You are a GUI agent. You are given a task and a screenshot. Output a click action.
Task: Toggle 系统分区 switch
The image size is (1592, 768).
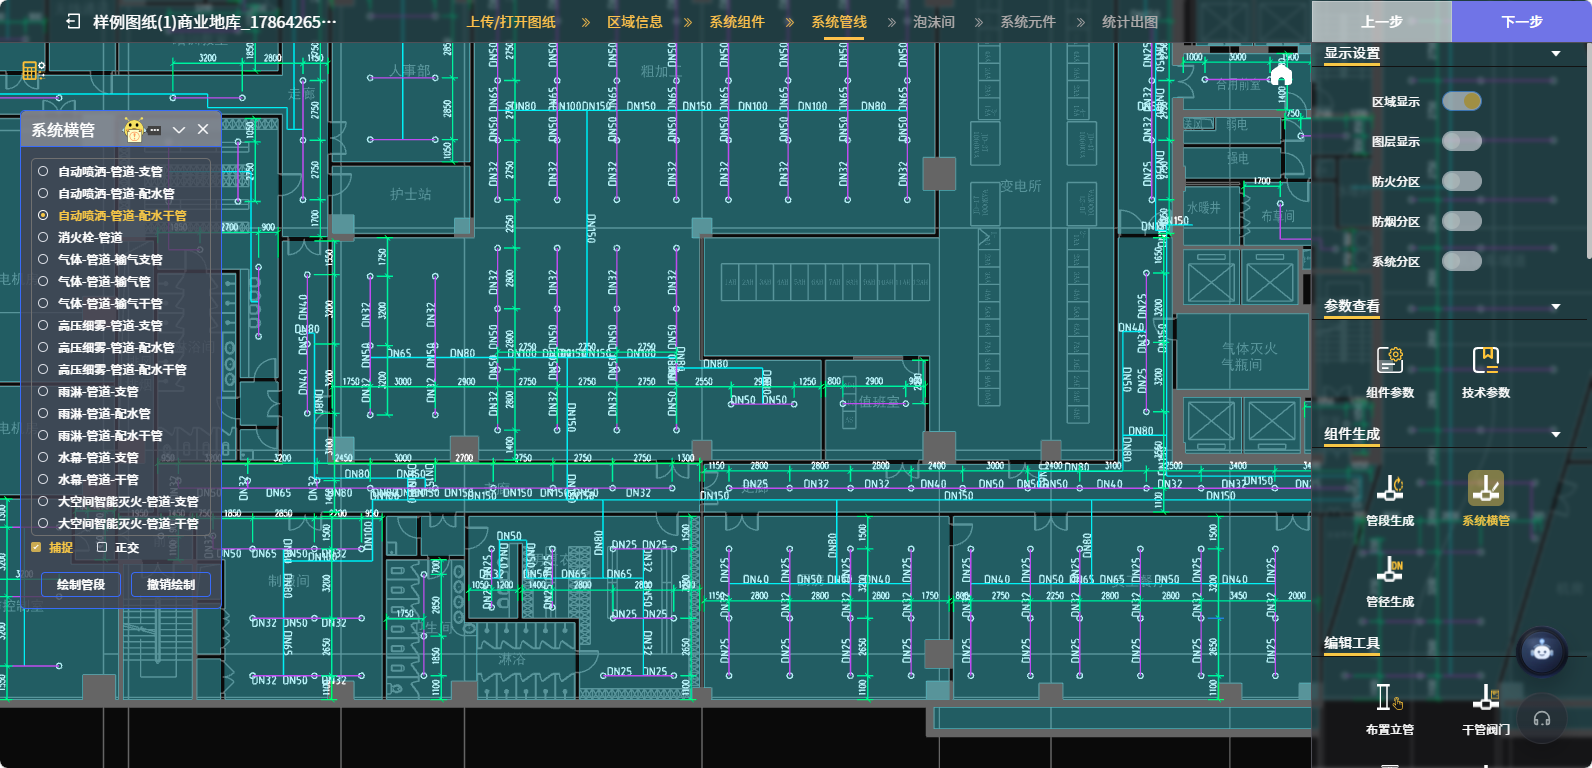1462,261
